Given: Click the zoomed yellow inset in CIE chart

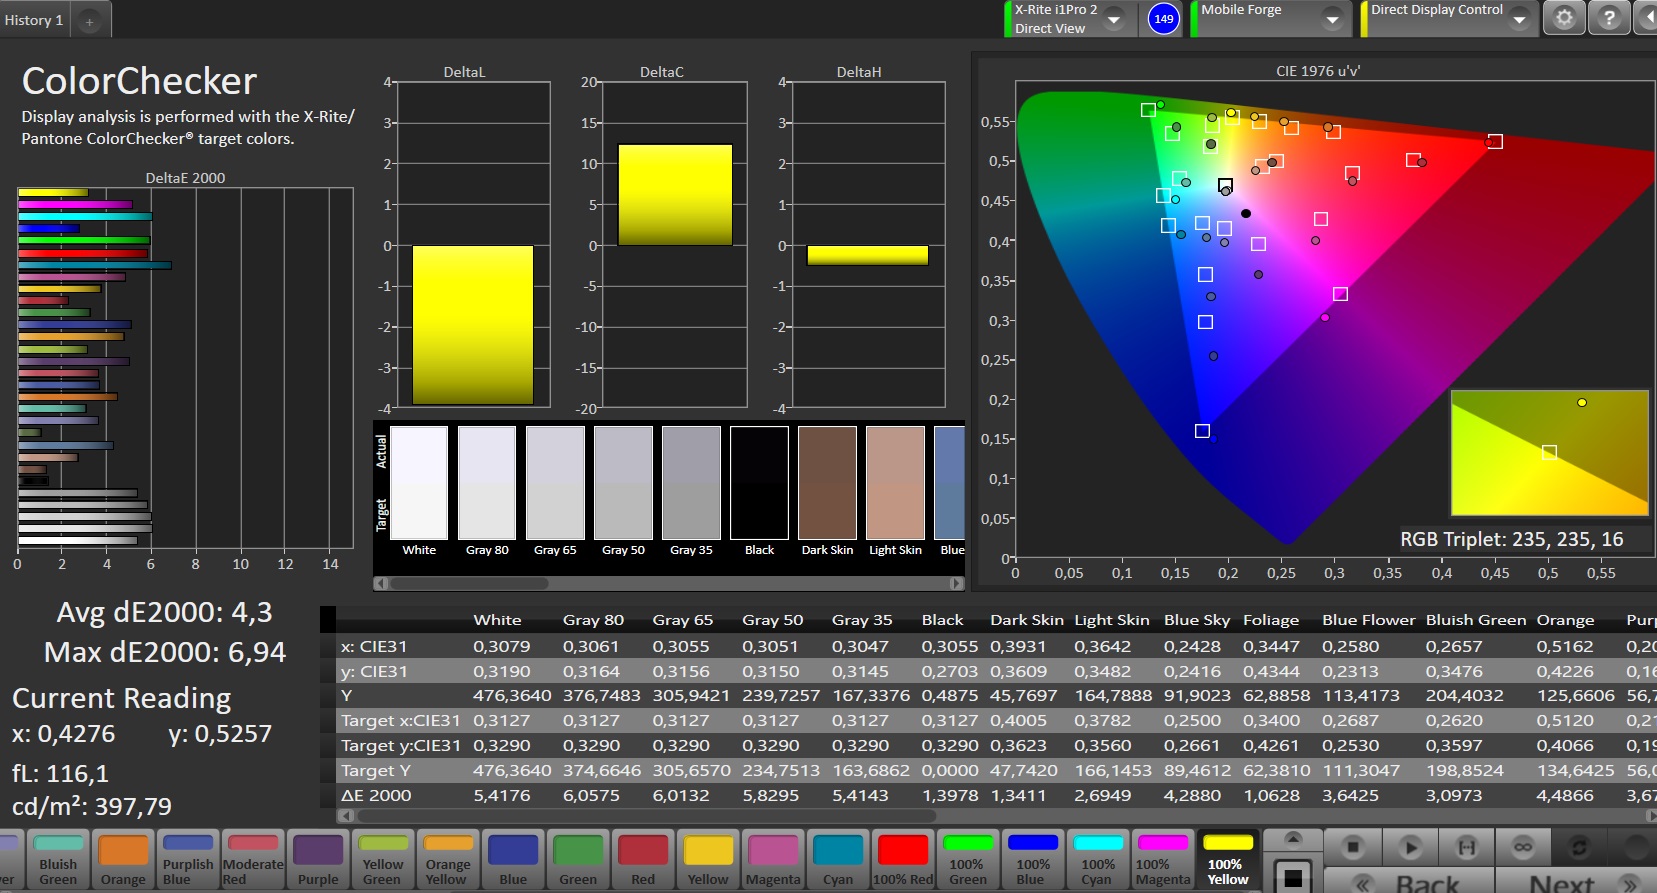Looking at the screenshot, I should pyautogui.click(x=1549, y=453).
